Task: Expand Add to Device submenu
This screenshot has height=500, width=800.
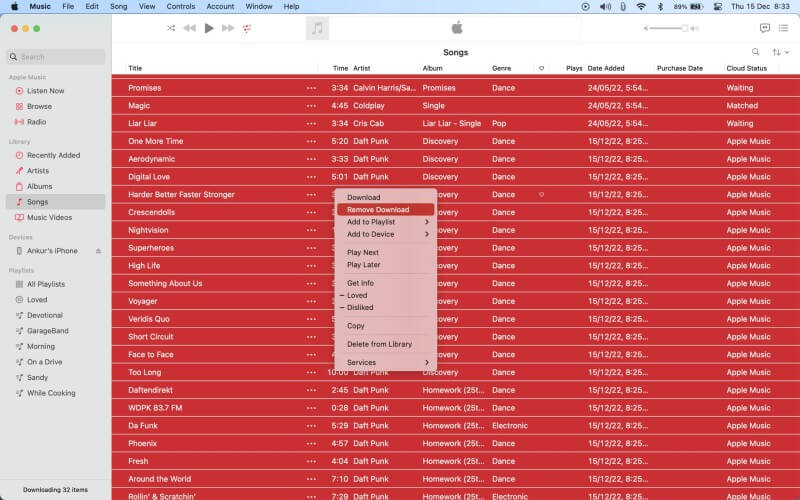Action: click(x=385, y=234)
